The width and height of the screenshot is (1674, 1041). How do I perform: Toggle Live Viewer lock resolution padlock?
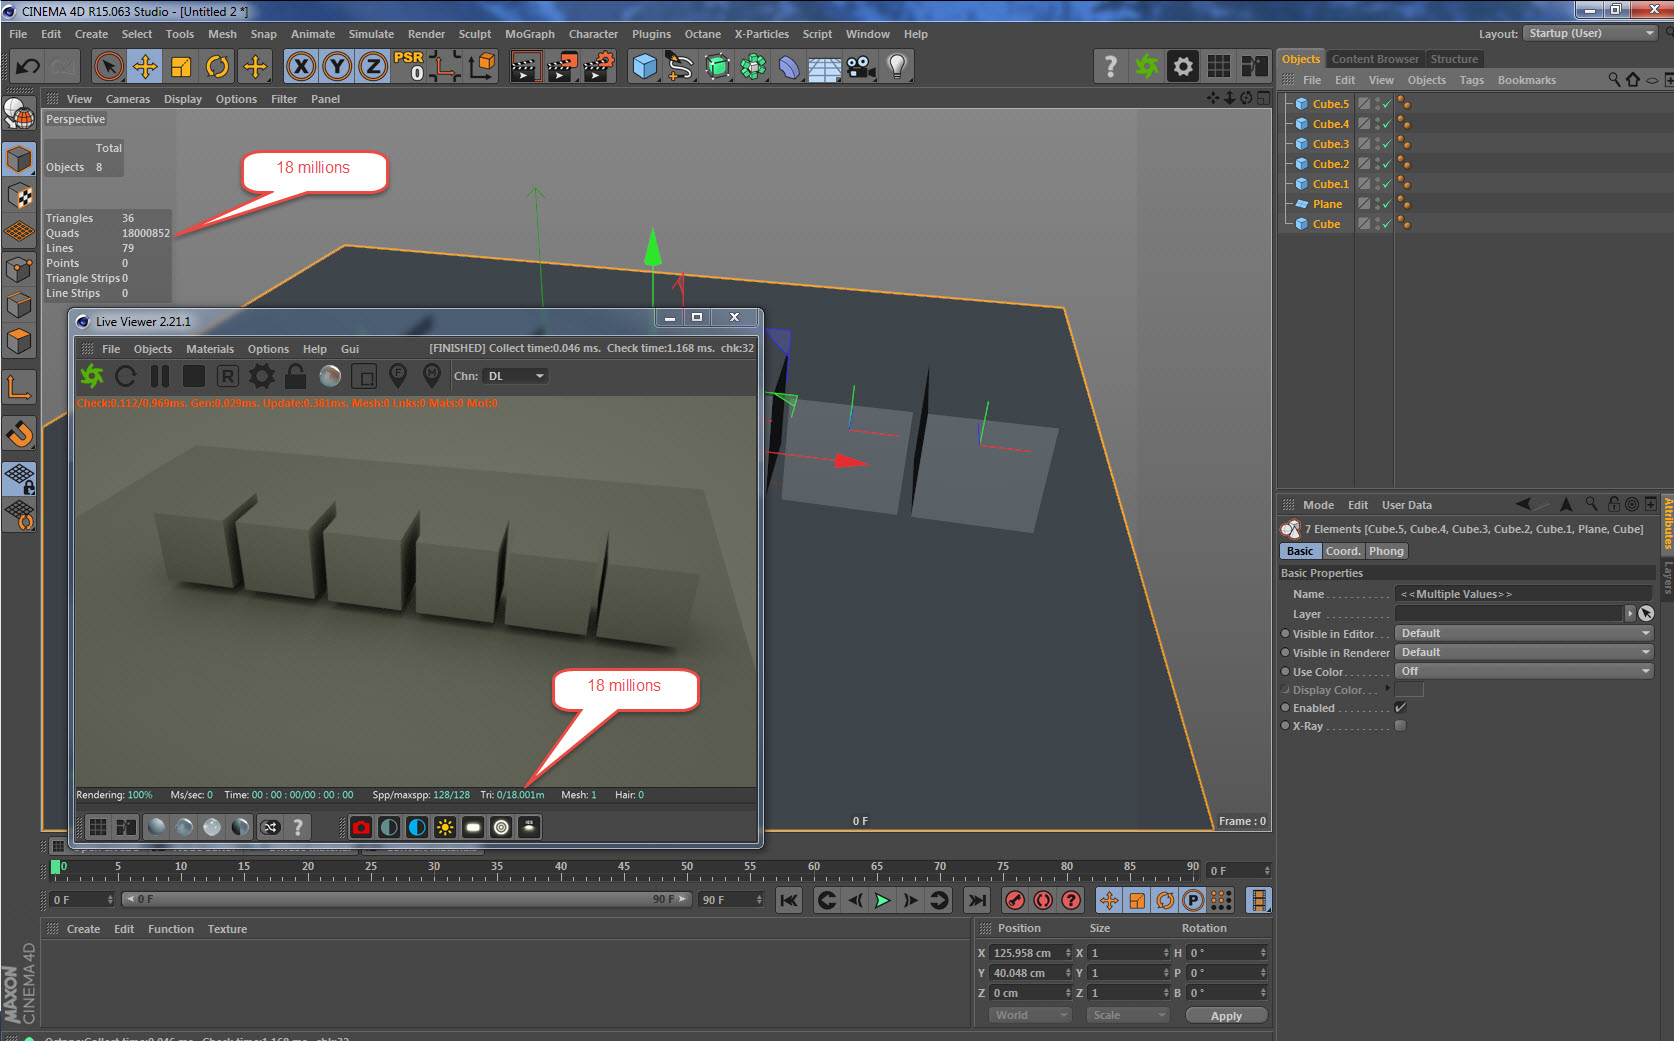point(296,376)
